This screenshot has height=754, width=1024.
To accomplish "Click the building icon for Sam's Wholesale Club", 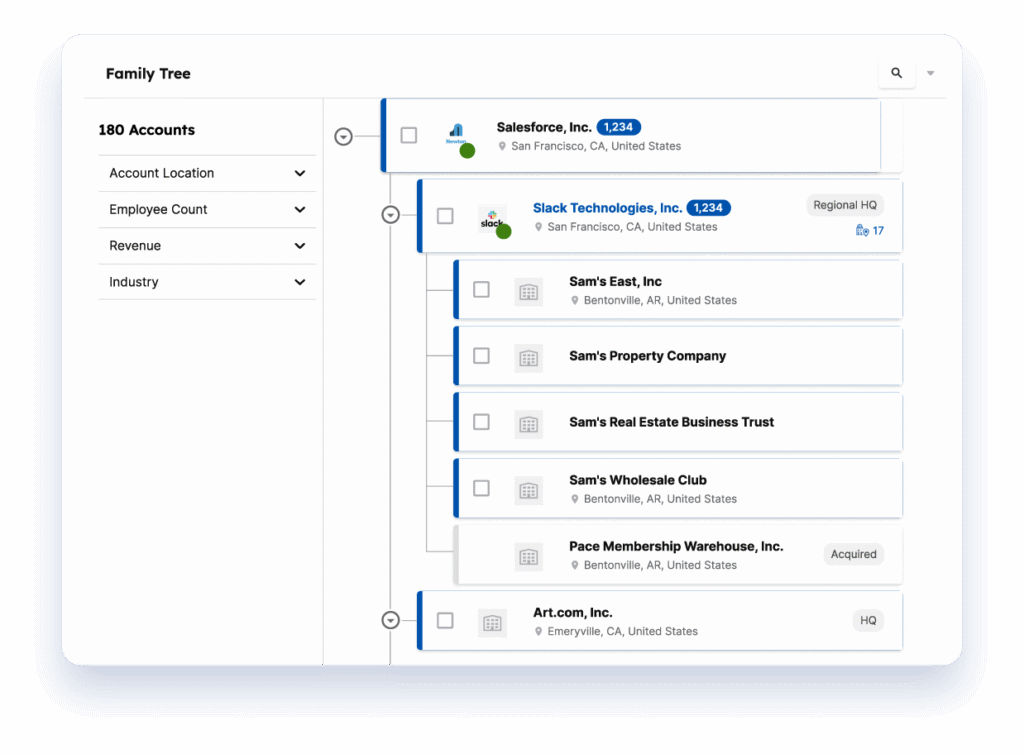I will coord(528,490).
